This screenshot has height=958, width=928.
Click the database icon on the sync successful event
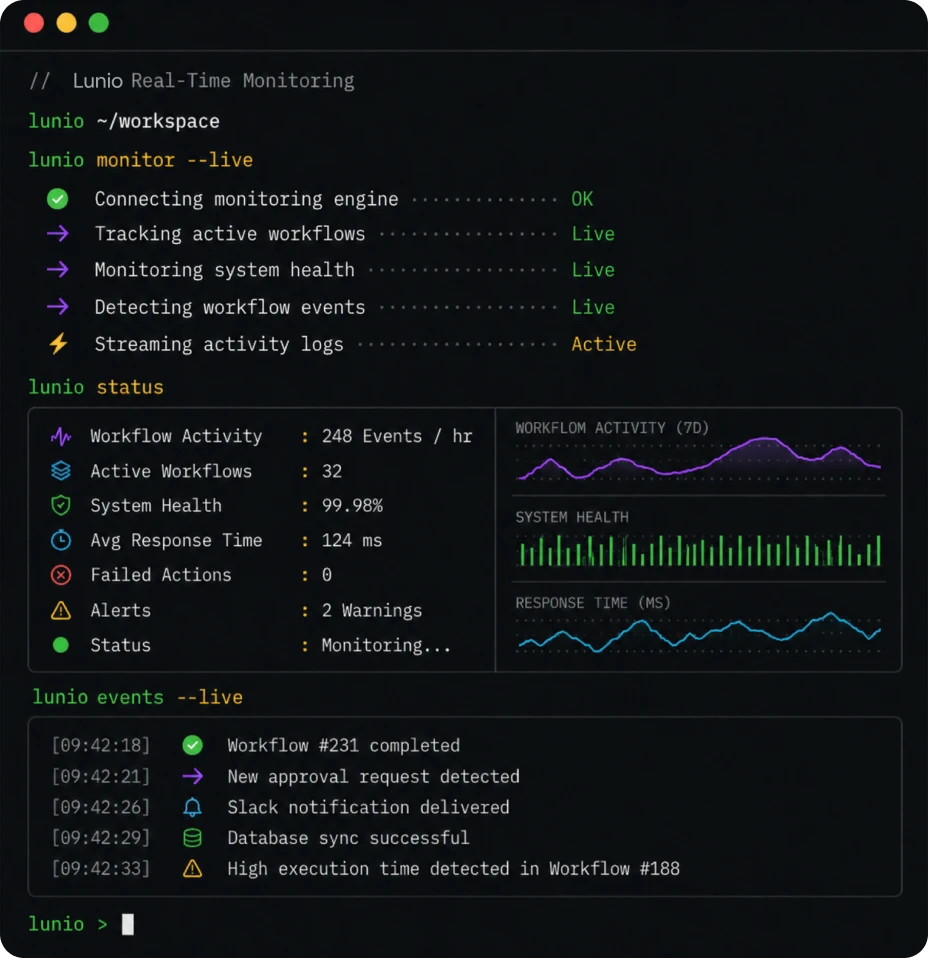pyautogui.click(x=192, y=838)
